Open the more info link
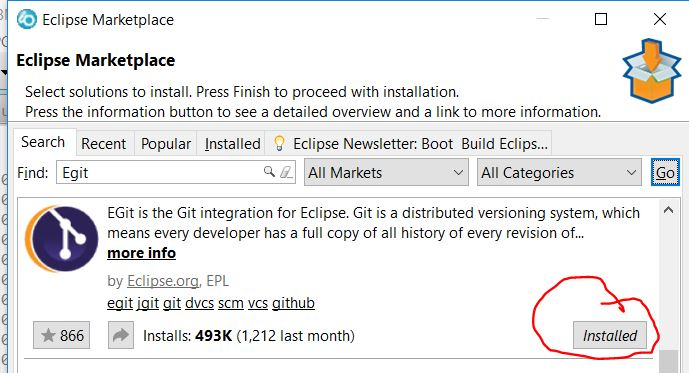 (141, 253)
